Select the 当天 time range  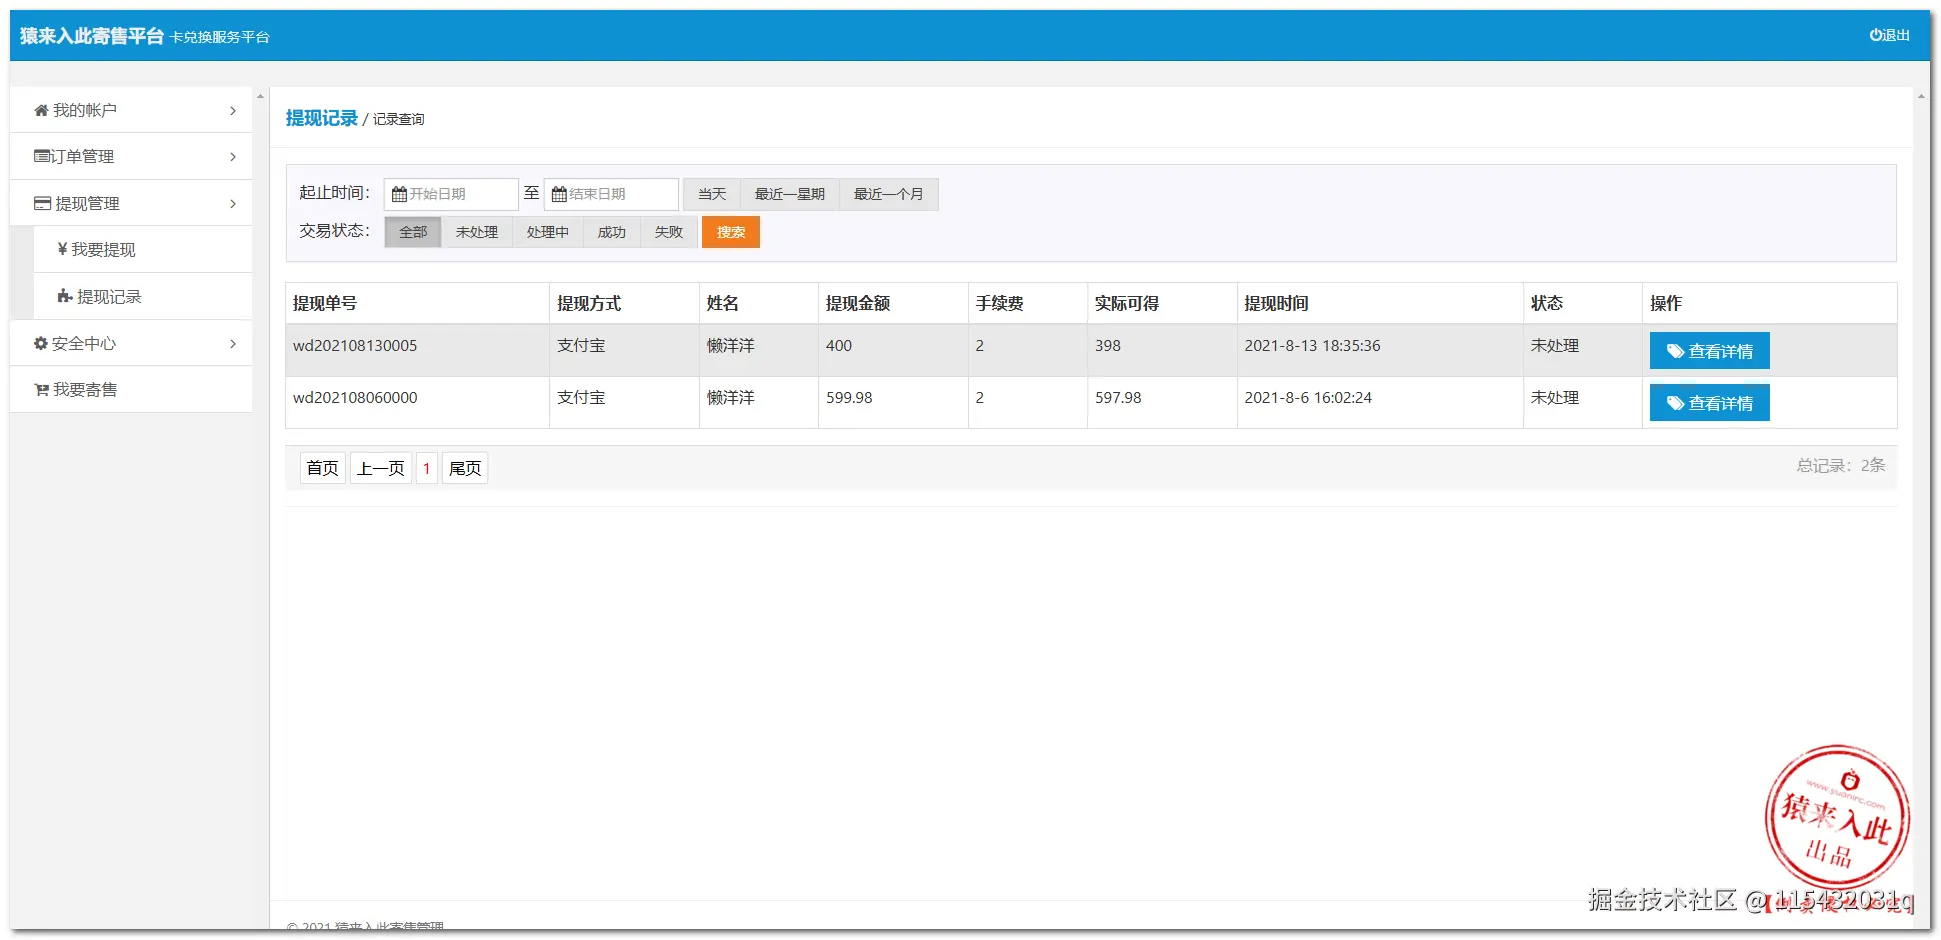[712, 194]
